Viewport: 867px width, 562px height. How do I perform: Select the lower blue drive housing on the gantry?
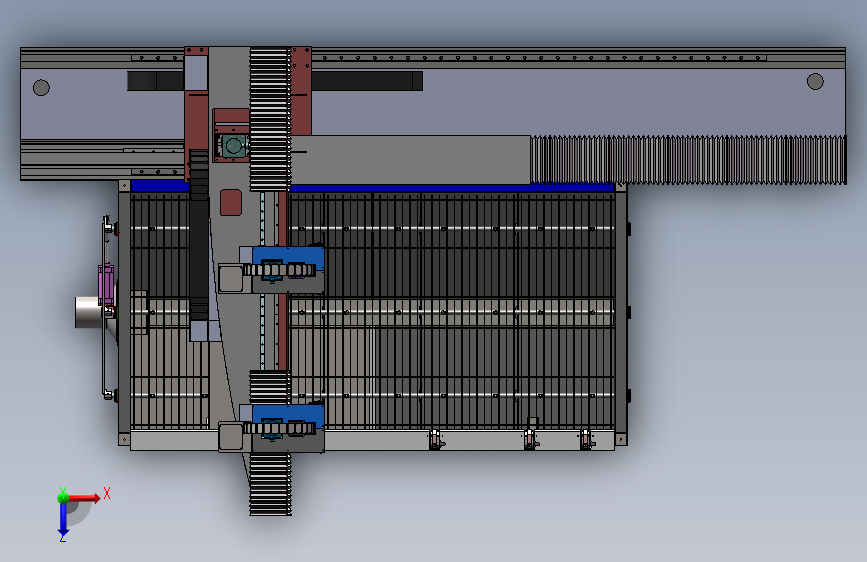click(288, 415)
